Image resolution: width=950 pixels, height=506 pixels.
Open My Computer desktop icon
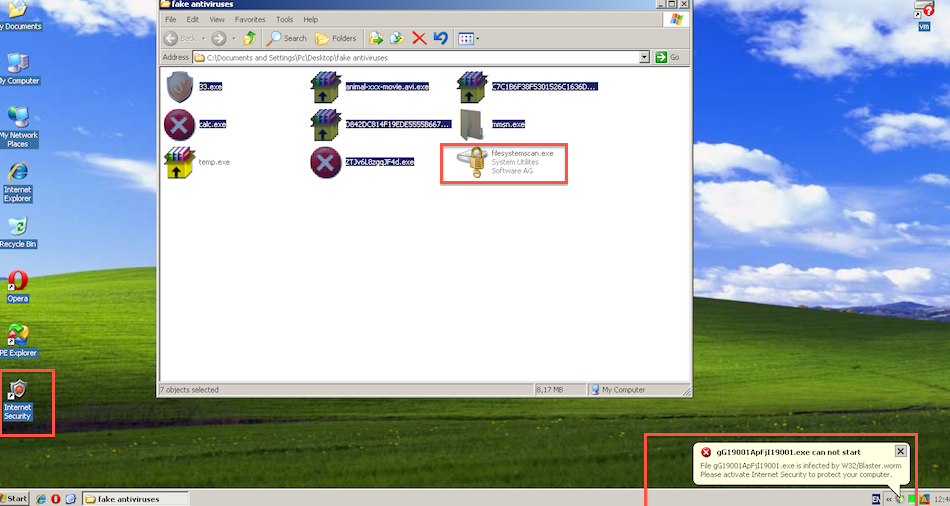19,68
